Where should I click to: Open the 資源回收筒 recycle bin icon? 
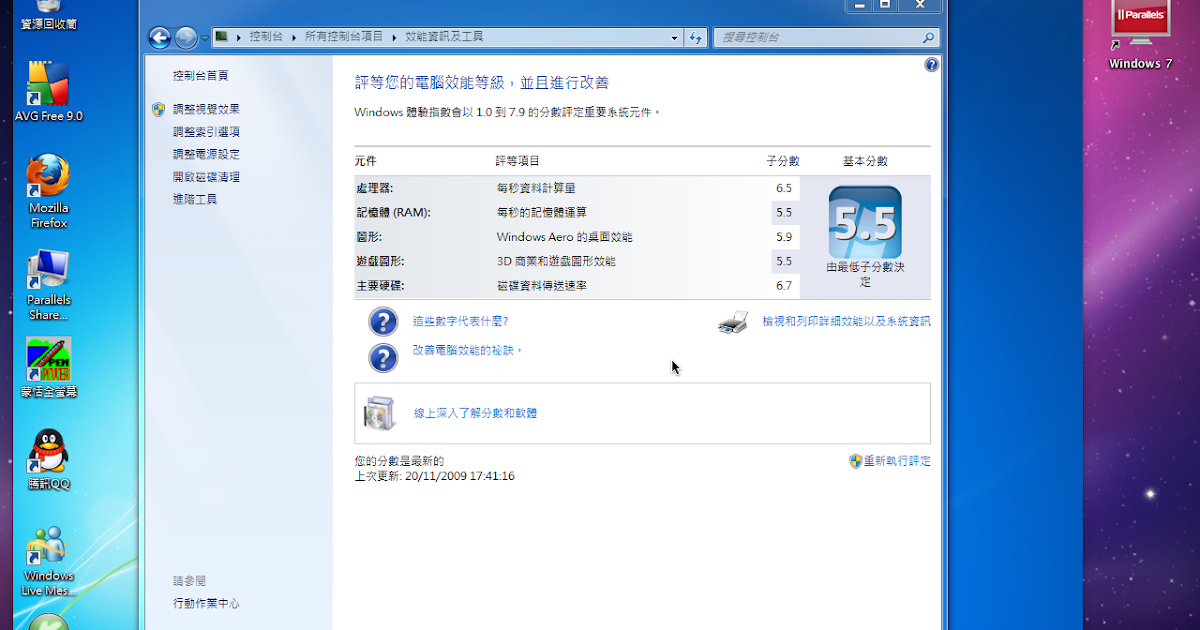point(48,15)
